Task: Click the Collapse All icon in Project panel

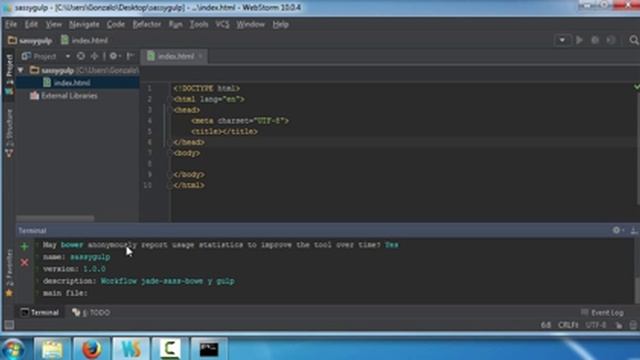Action: (94, 56)
